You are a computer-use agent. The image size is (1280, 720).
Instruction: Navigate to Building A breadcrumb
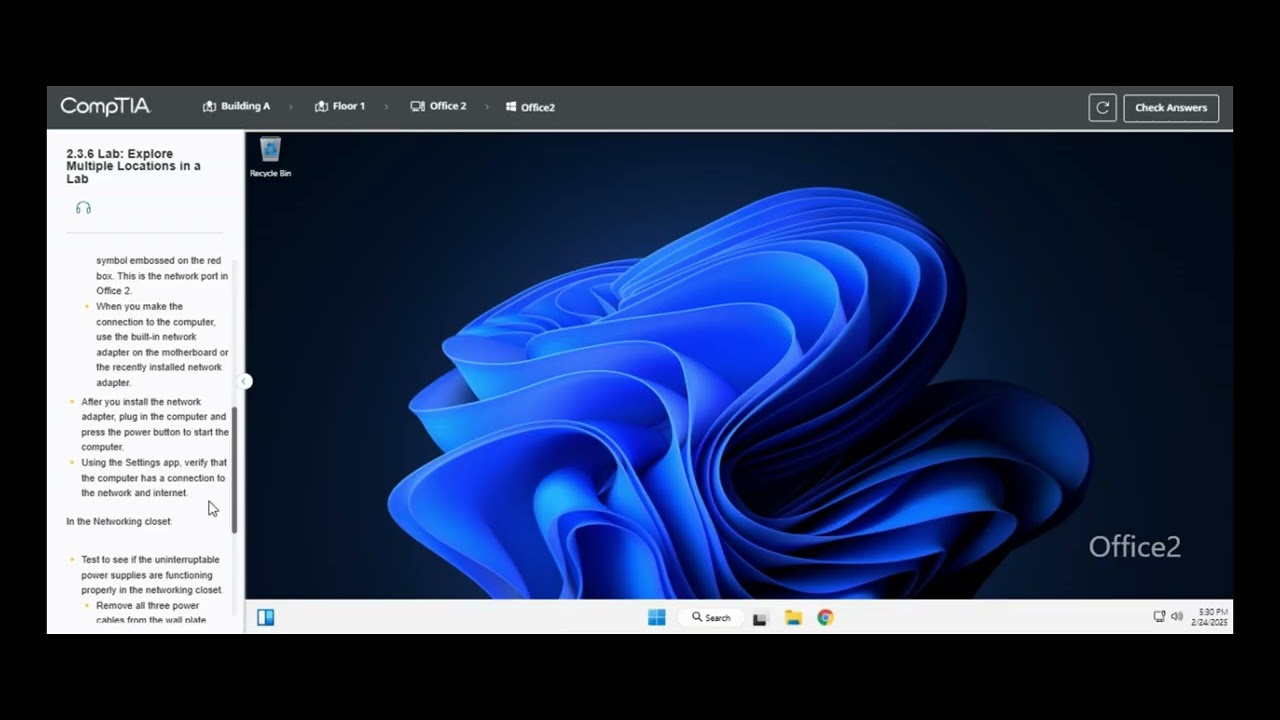coord(237,106)
